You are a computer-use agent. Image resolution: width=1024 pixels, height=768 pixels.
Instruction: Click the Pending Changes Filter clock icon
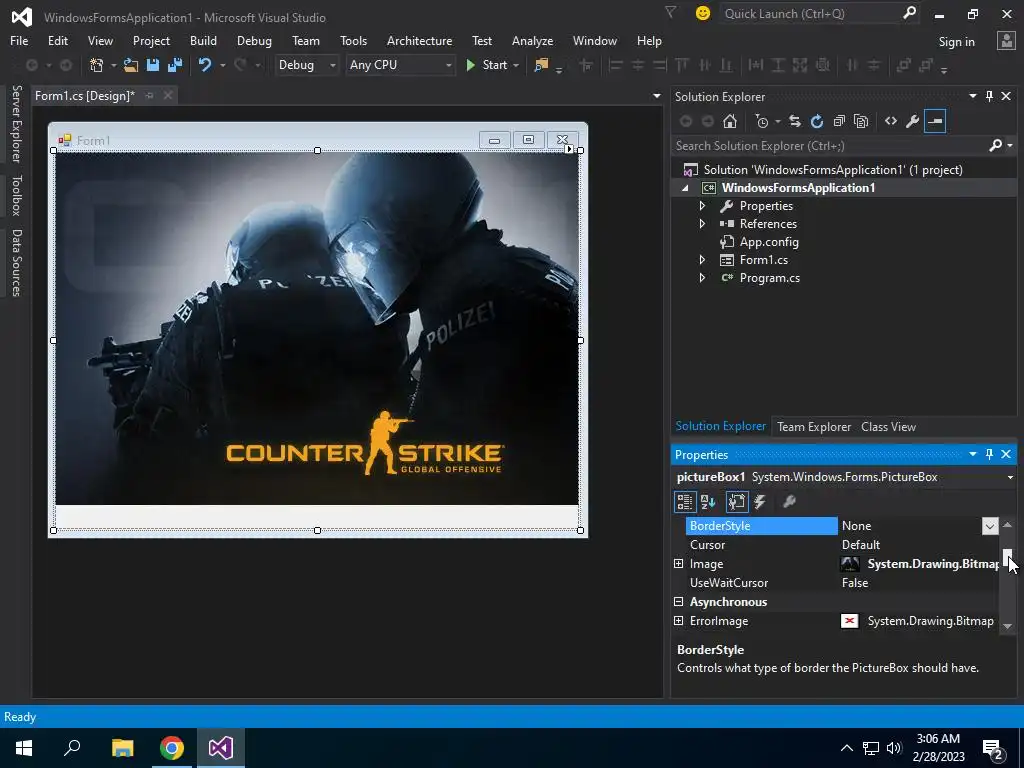click(761, 121)
